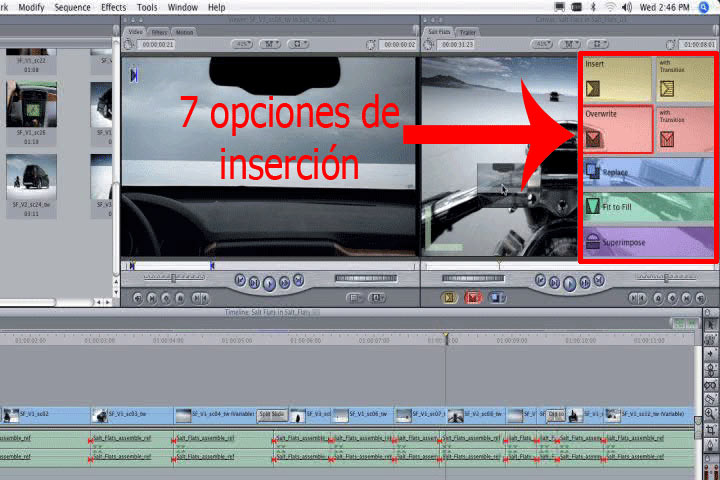This screenshot has width=720, height=480.
Task: Select the Zoom magnifier tool in palette
Action: (711, 413)
